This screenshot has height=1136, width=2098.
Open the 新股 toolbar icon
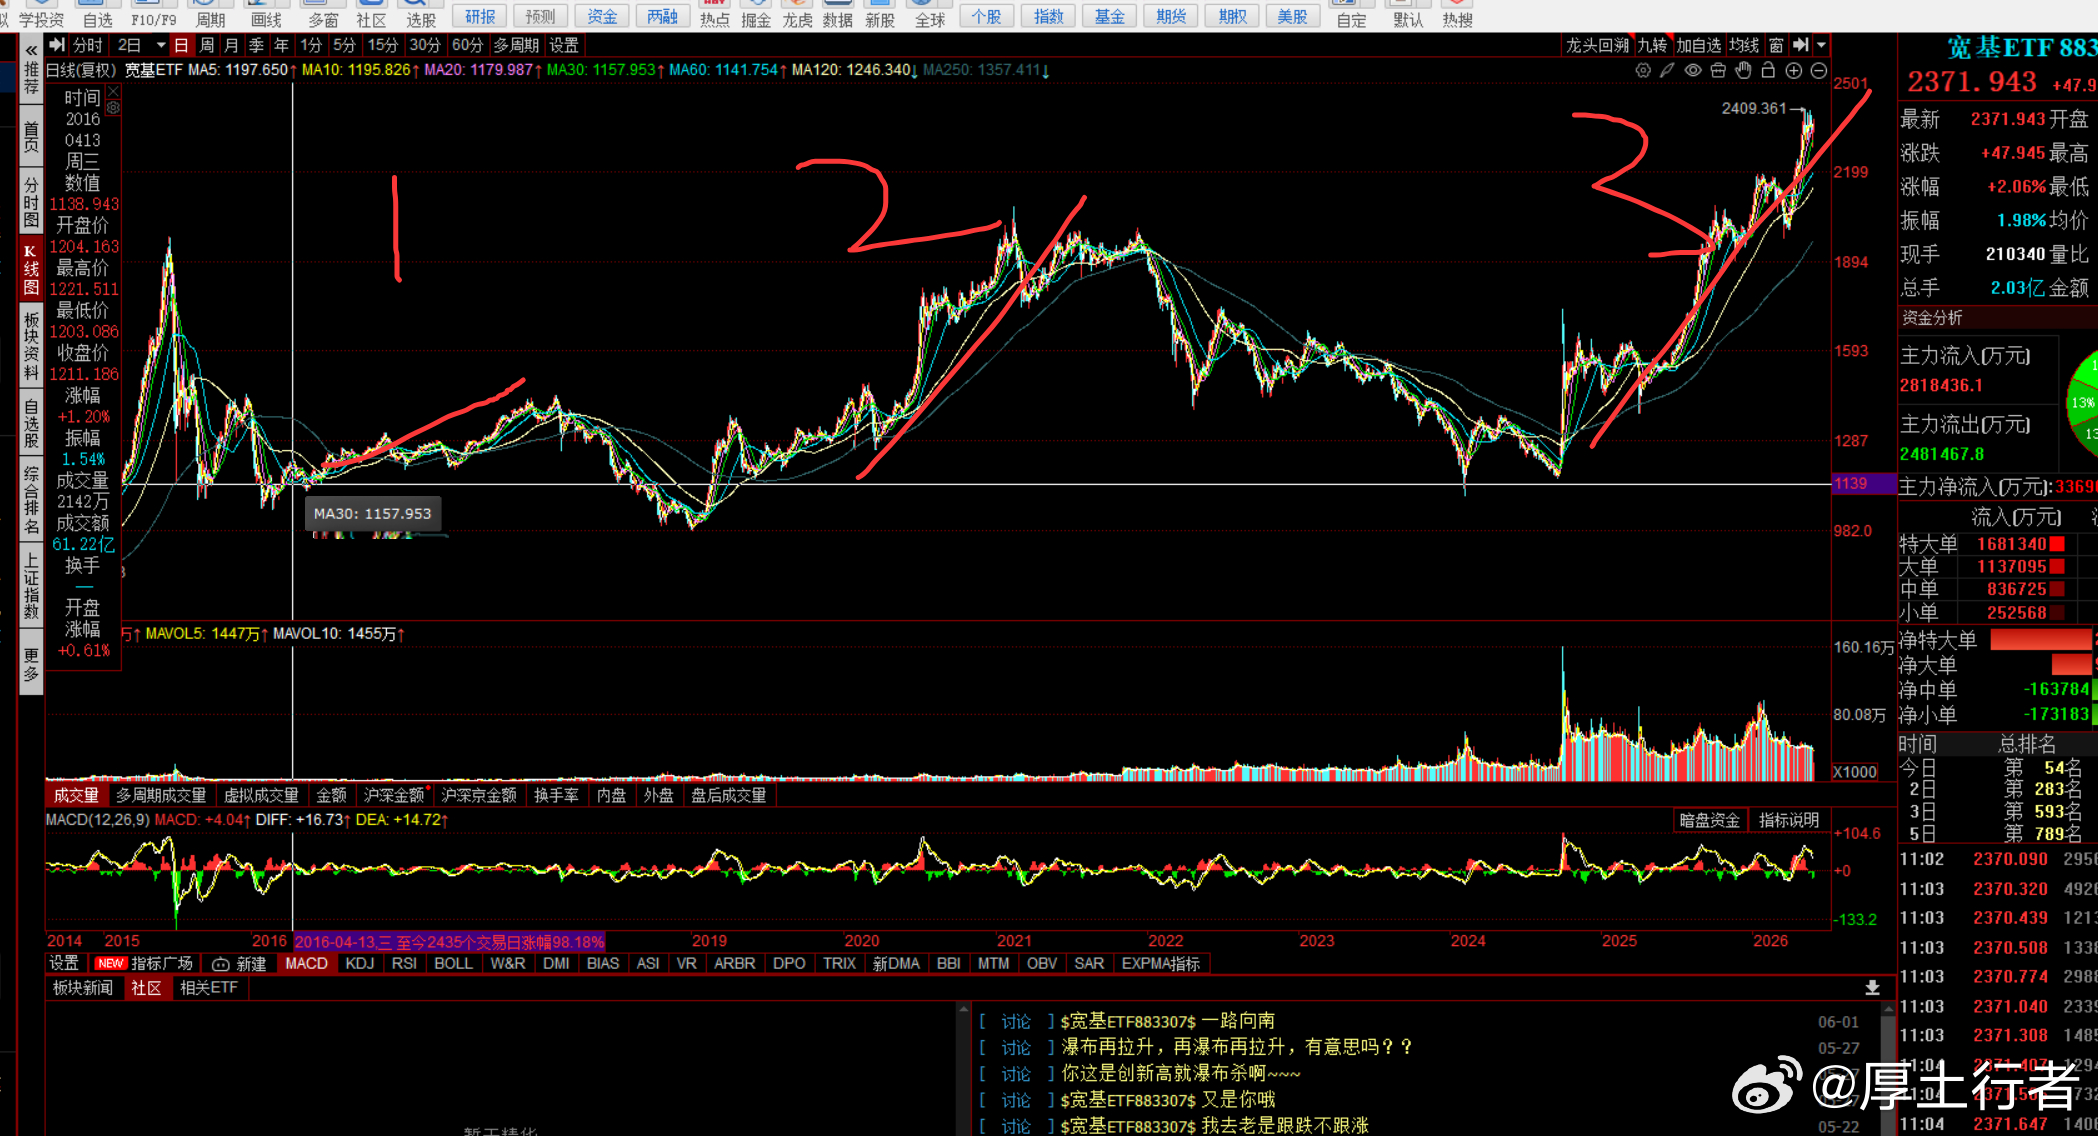click(x=880, y=14)
